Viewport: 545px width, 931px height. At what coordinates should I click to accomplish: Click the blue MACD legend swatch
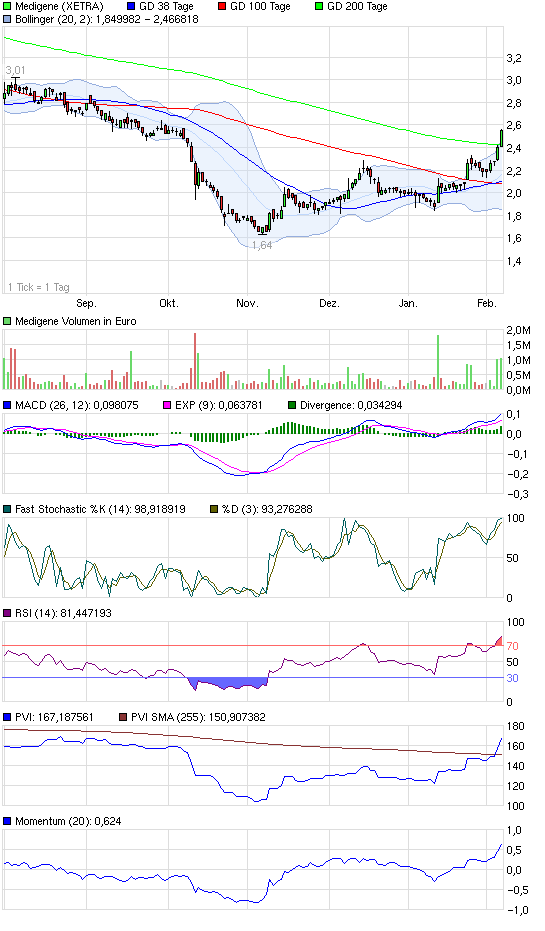point(7,406)
